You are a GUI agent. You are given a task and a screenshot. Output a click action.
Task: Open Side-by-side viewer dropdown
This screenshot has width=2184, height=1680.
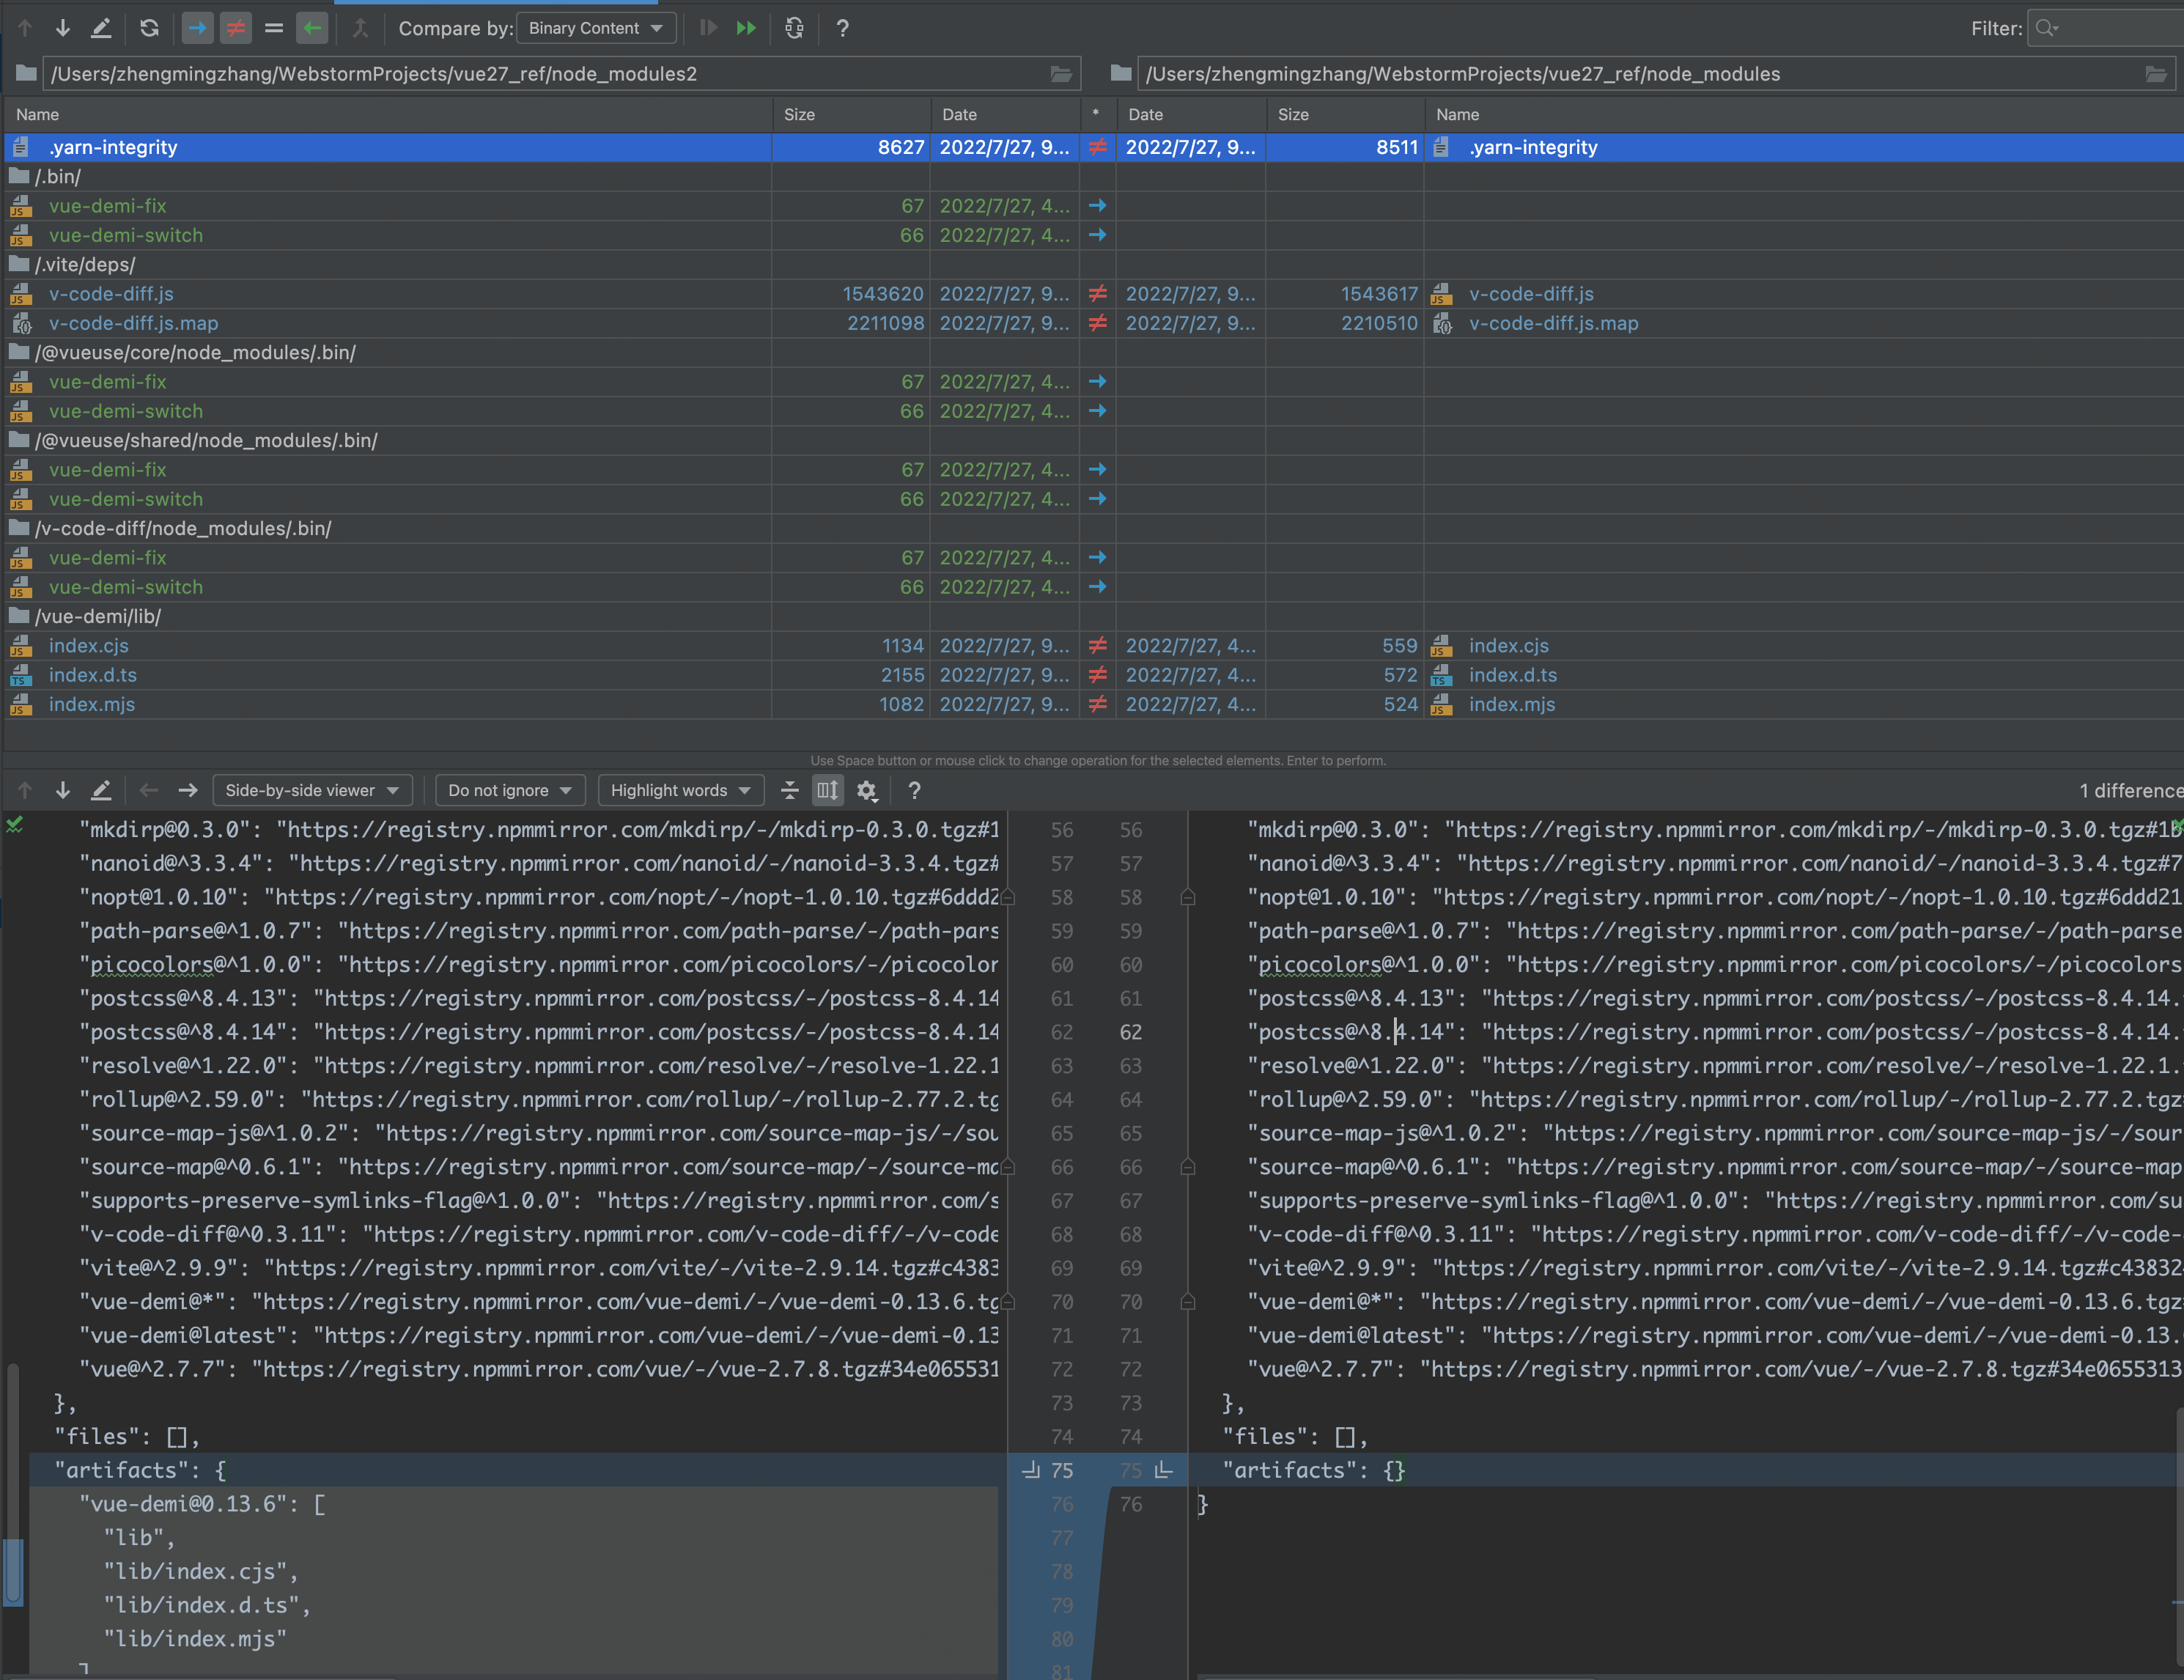(311, 790)
